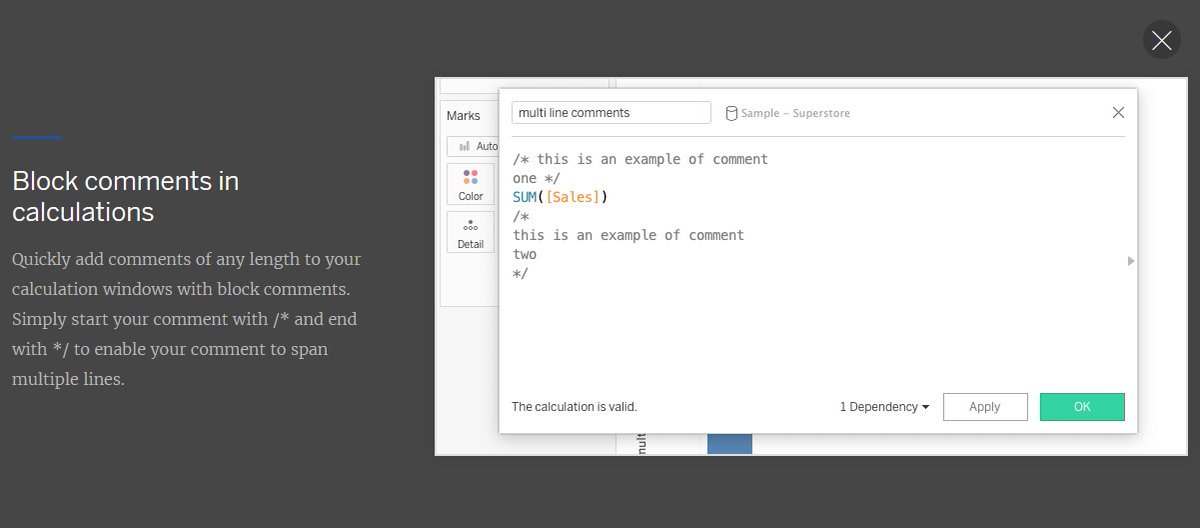The width and height of the screenshot is (1200, 528).
Task: Click the word 'two' in the comment
Action: (525, 254)
